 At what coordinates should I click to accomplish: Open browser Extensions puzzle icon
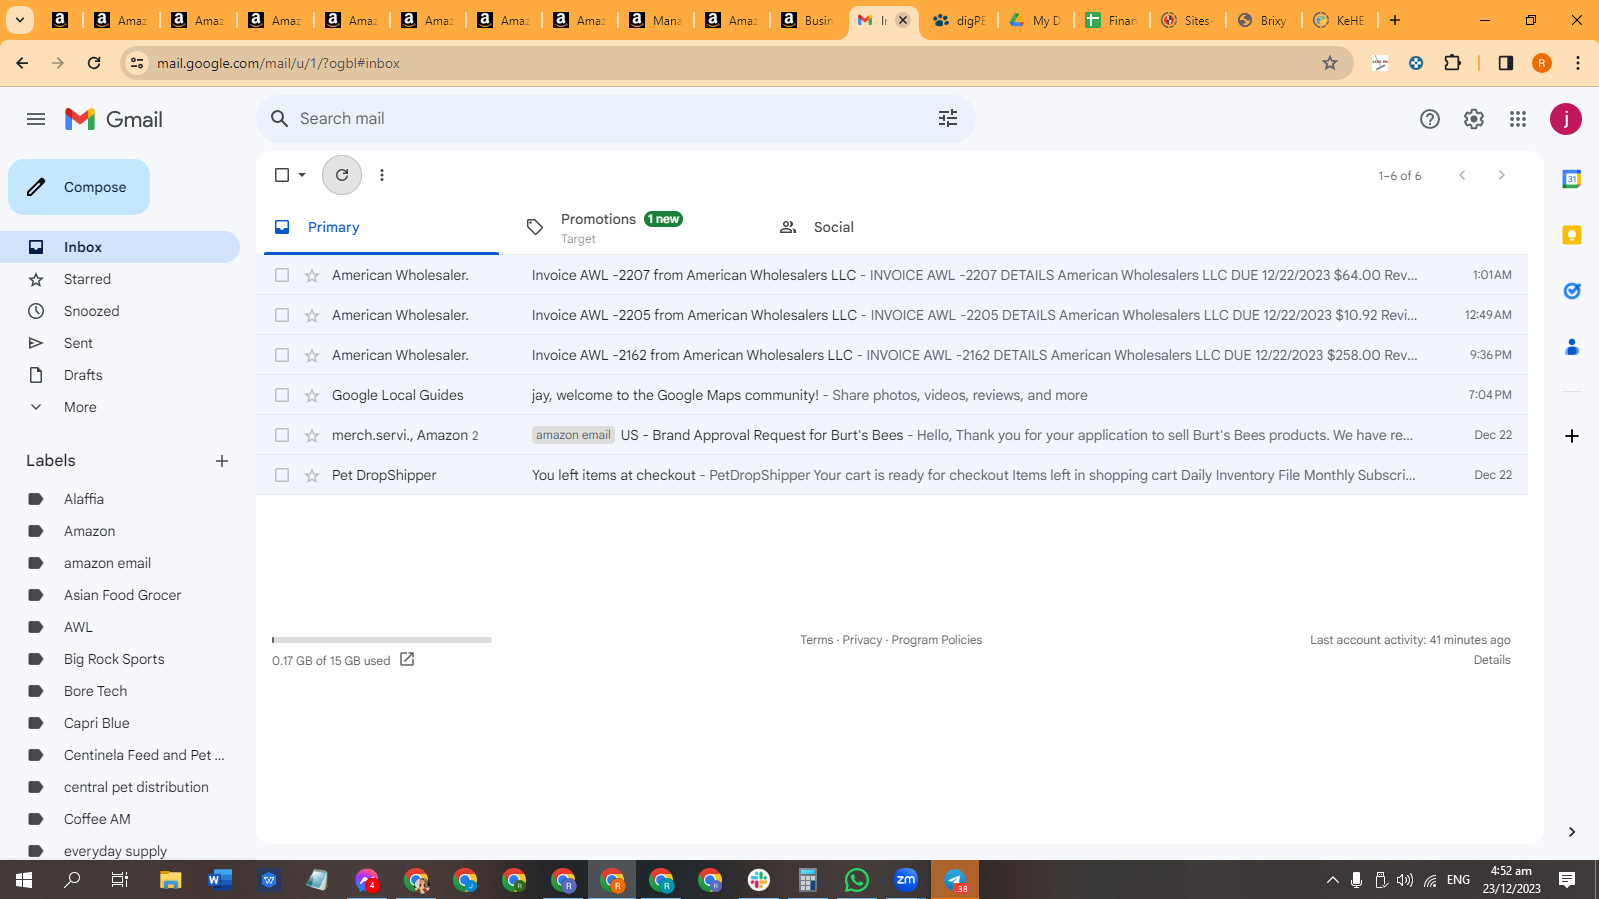[1453, 63]
